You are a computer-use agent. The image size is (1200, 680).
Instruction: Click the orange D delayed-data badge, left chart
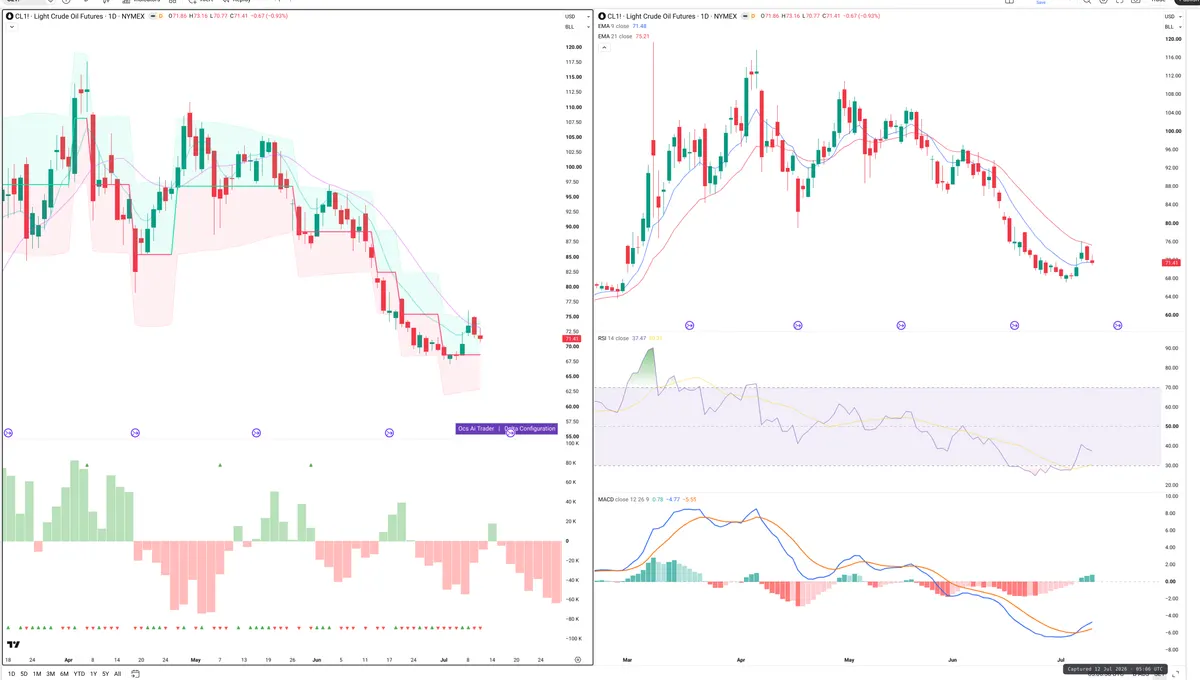(x=161, y=17)
